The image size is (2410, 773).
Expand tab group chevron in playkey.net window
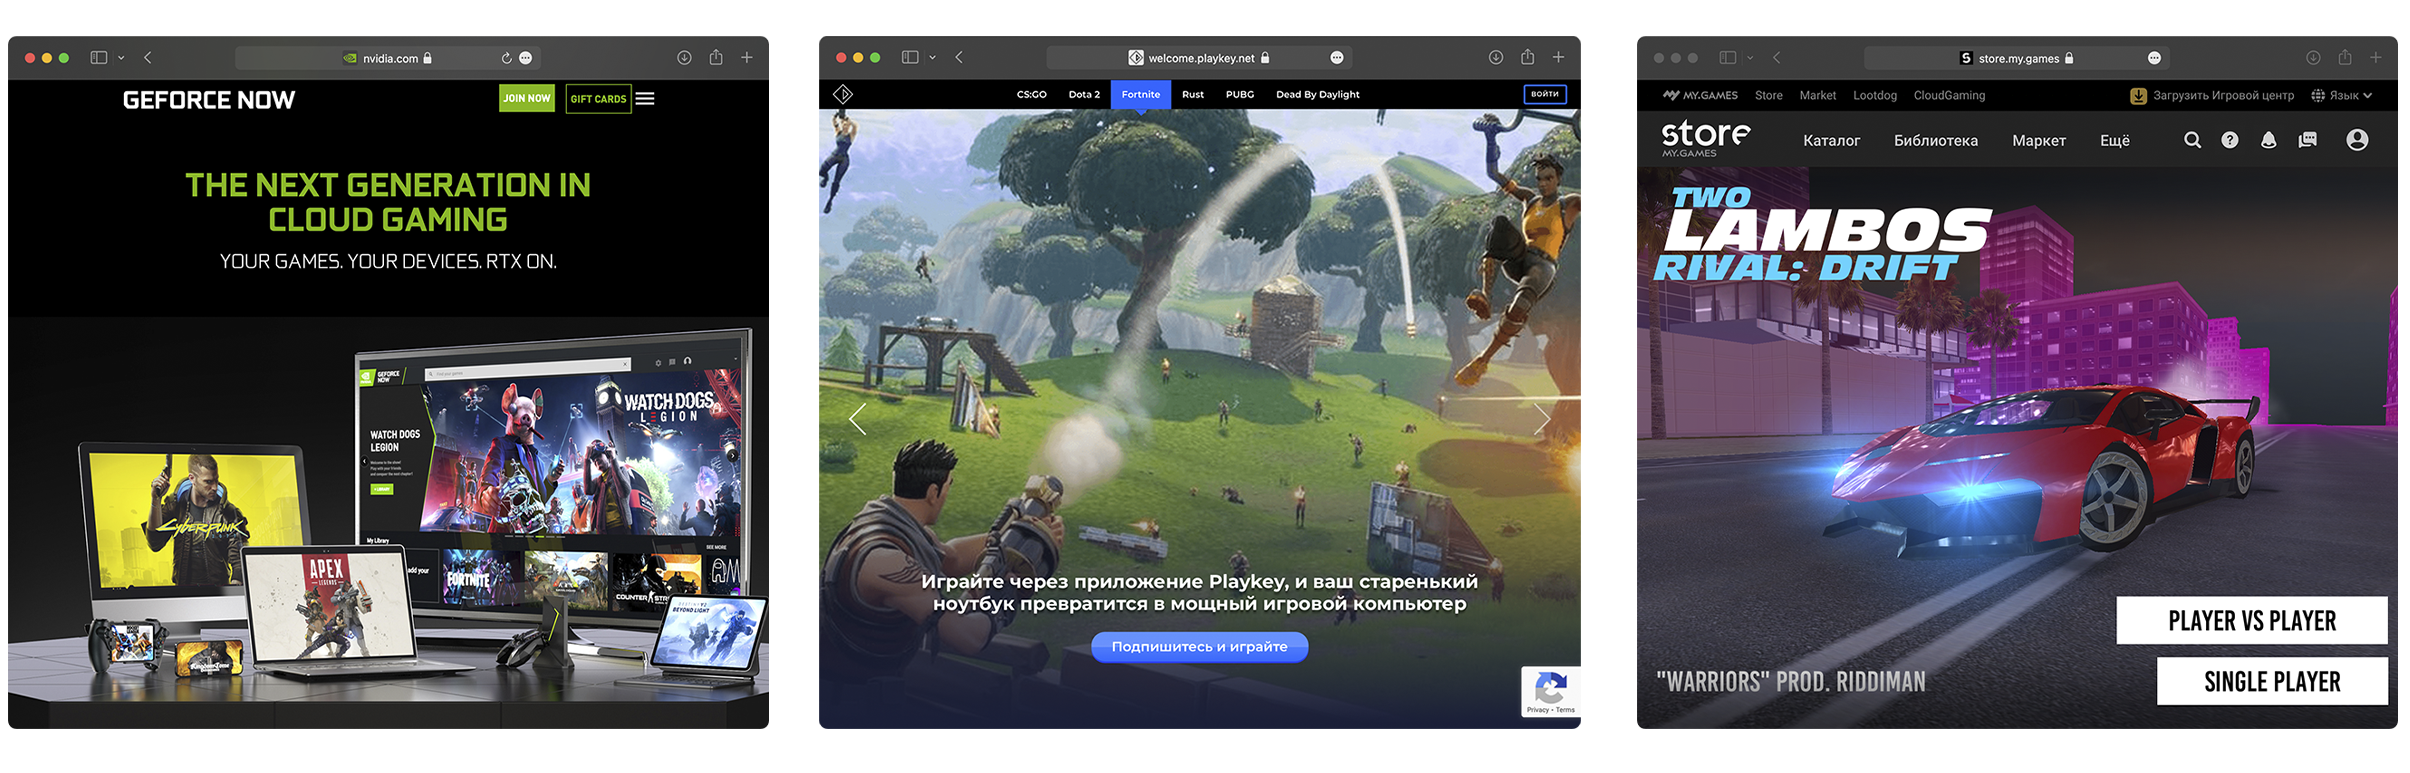932,58
